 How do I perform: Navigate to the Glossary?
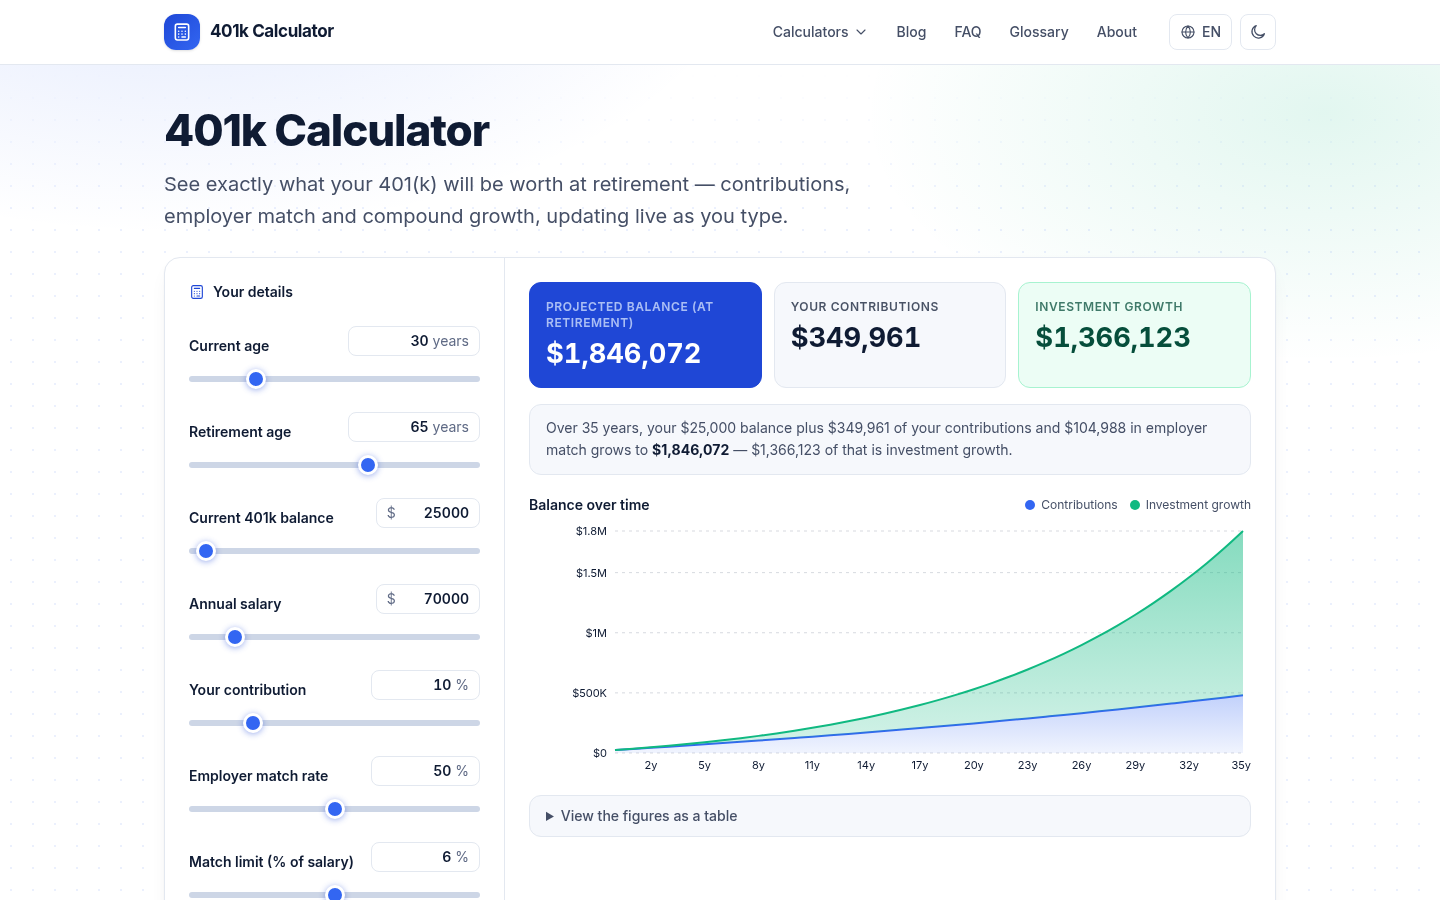1039,32
